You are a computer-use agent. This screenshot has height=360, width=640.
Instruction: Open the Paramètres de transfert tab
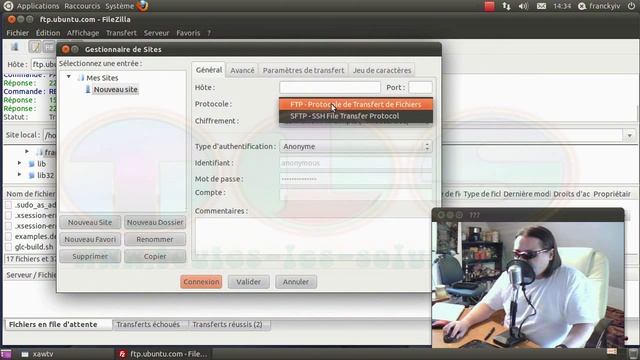pos(303,70)
